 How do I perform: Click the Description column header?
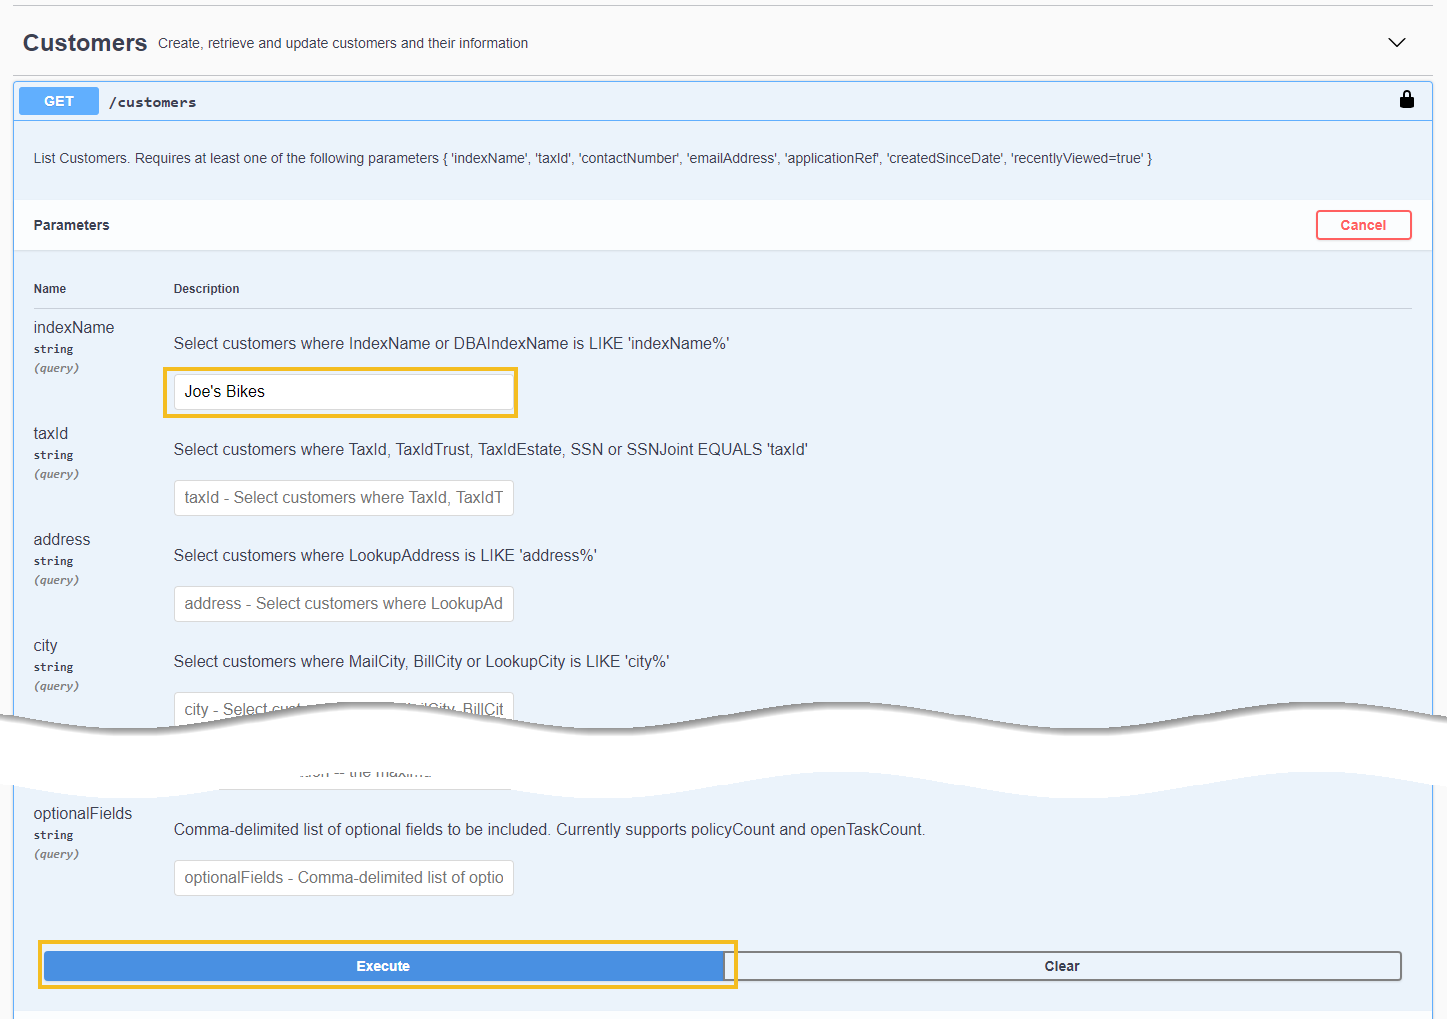click(x=206, y=289)
